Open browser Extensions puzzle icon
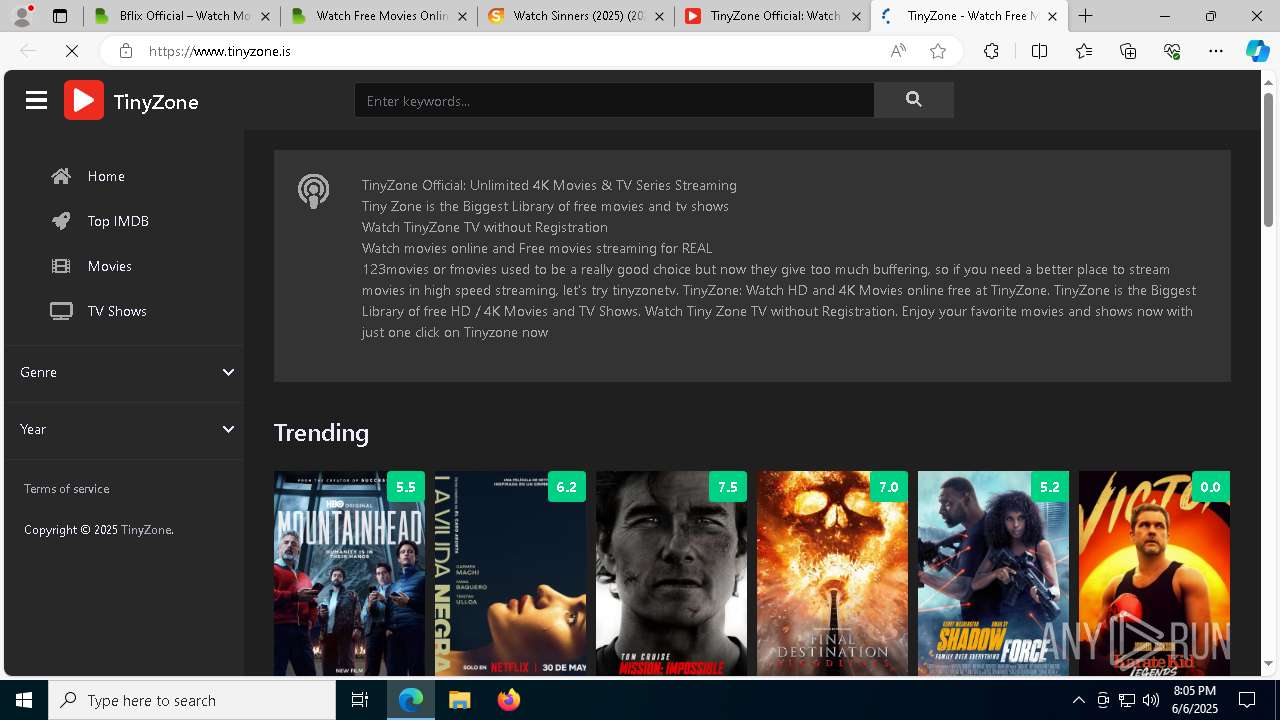 [991, 51]
